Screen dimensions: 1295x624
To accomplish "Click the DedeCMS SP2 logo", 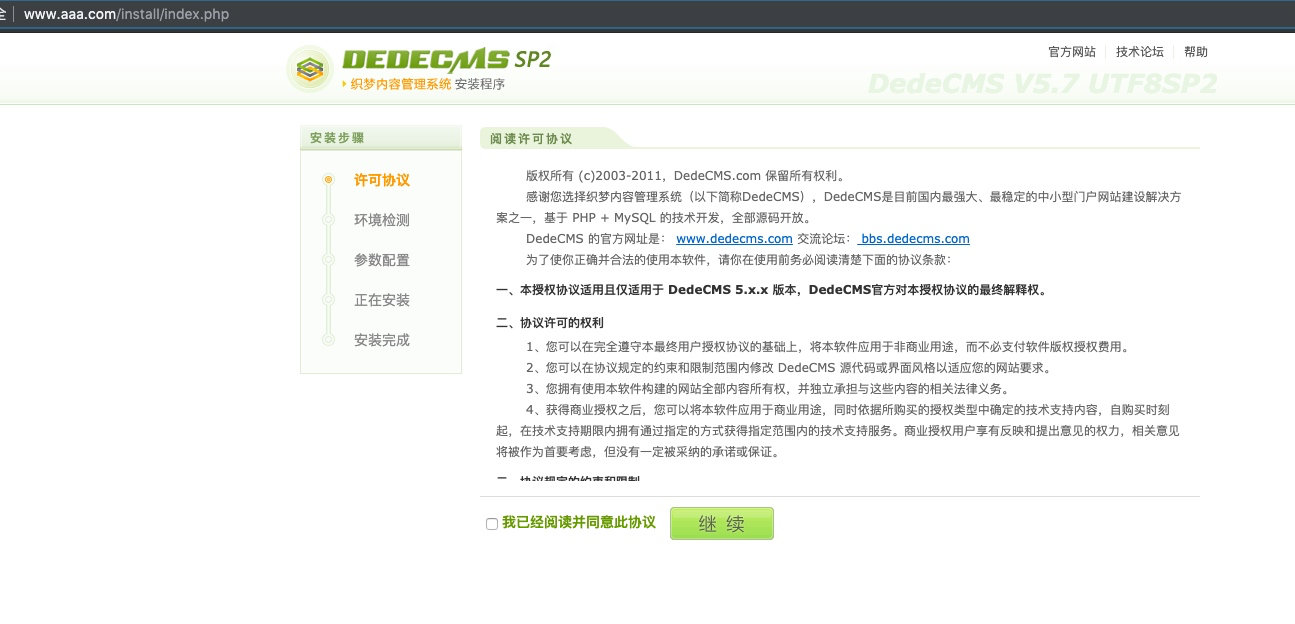I will (418, 68).
